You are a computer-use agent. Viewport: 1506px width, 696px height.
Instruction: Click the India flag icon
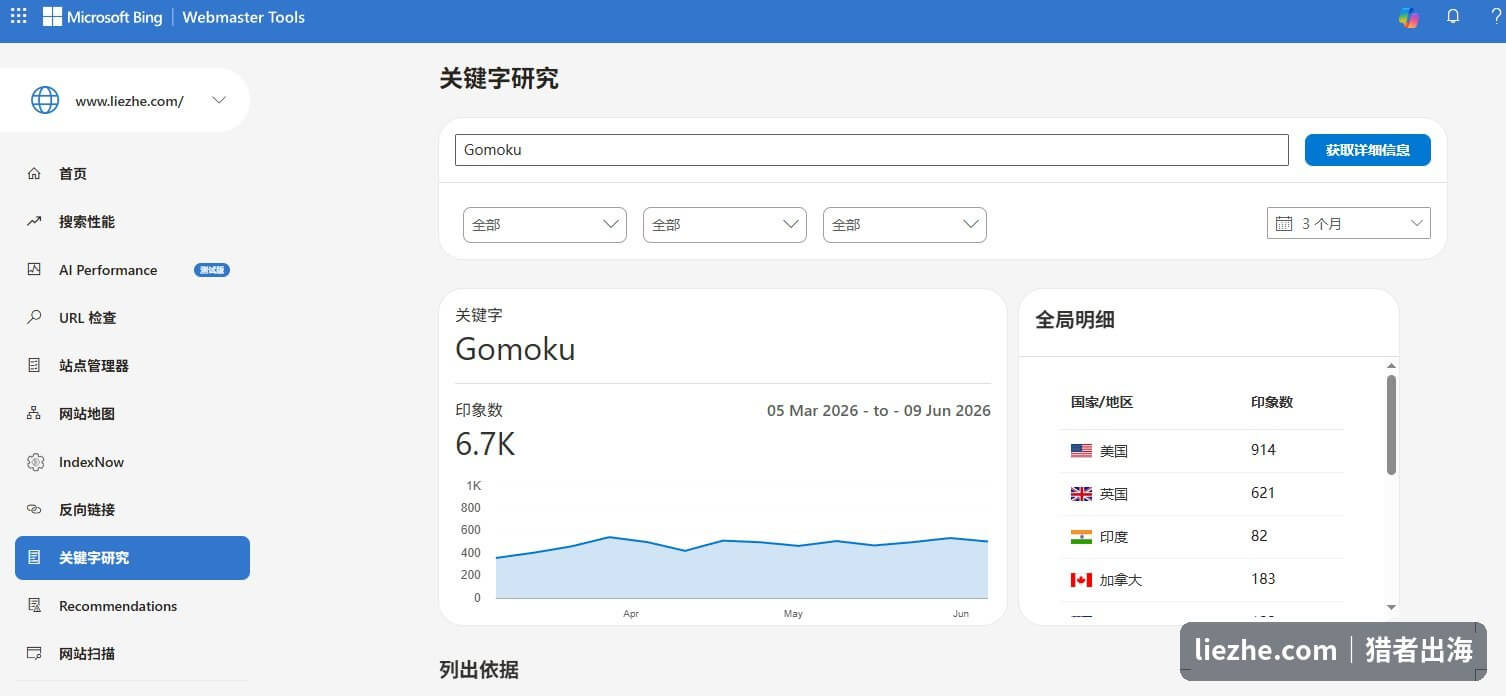point(1081,537)
